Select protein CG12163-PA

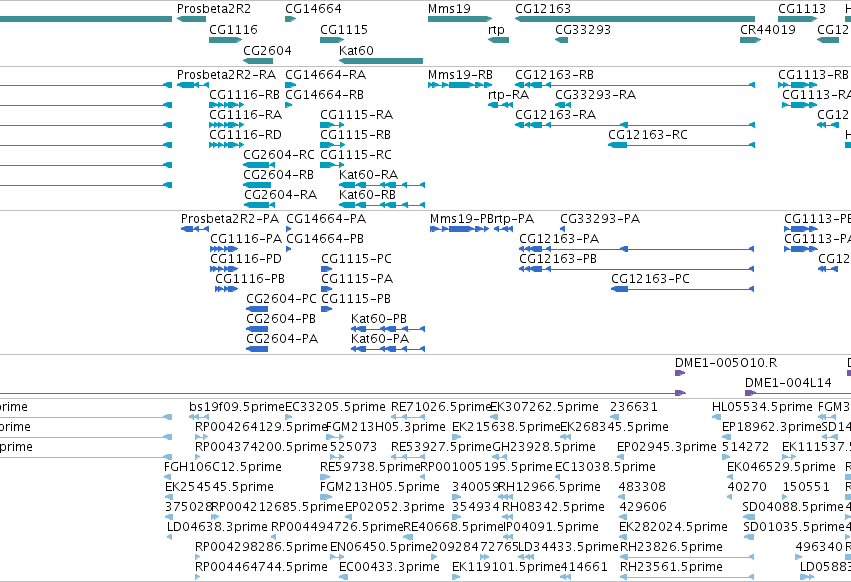point(559,239)
